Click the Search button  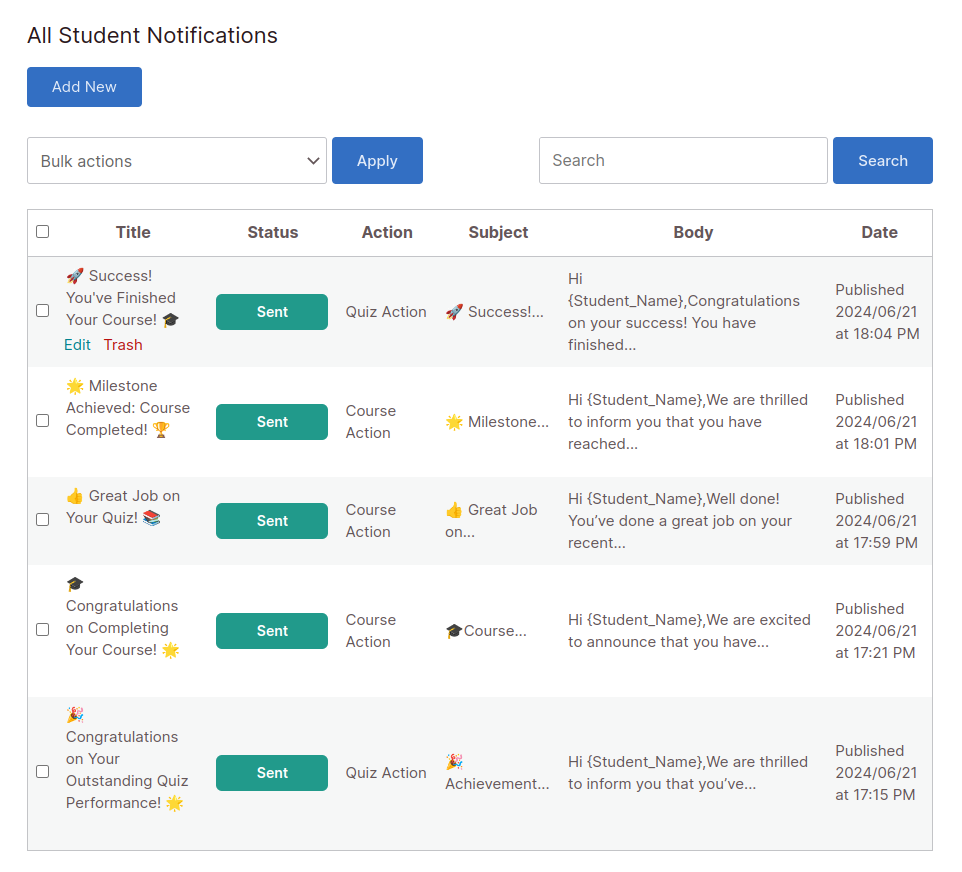[x=882, y=160]
